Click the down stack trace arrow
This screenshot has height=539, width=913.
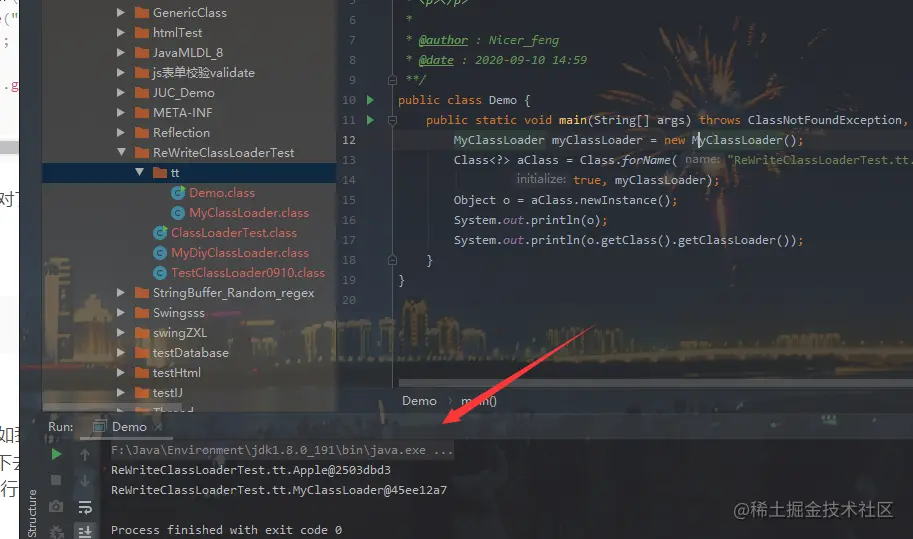[85, 481]
